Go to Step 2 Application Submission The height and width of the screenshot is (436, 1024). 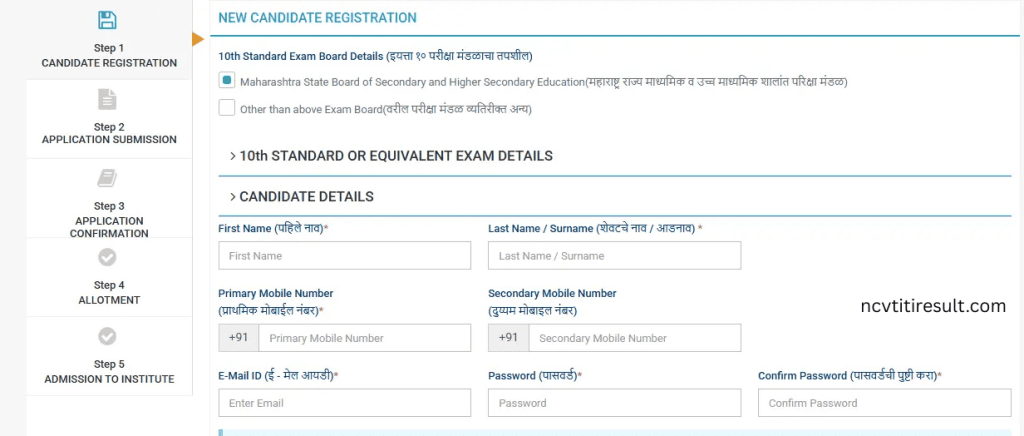click(x=108, y=133)
